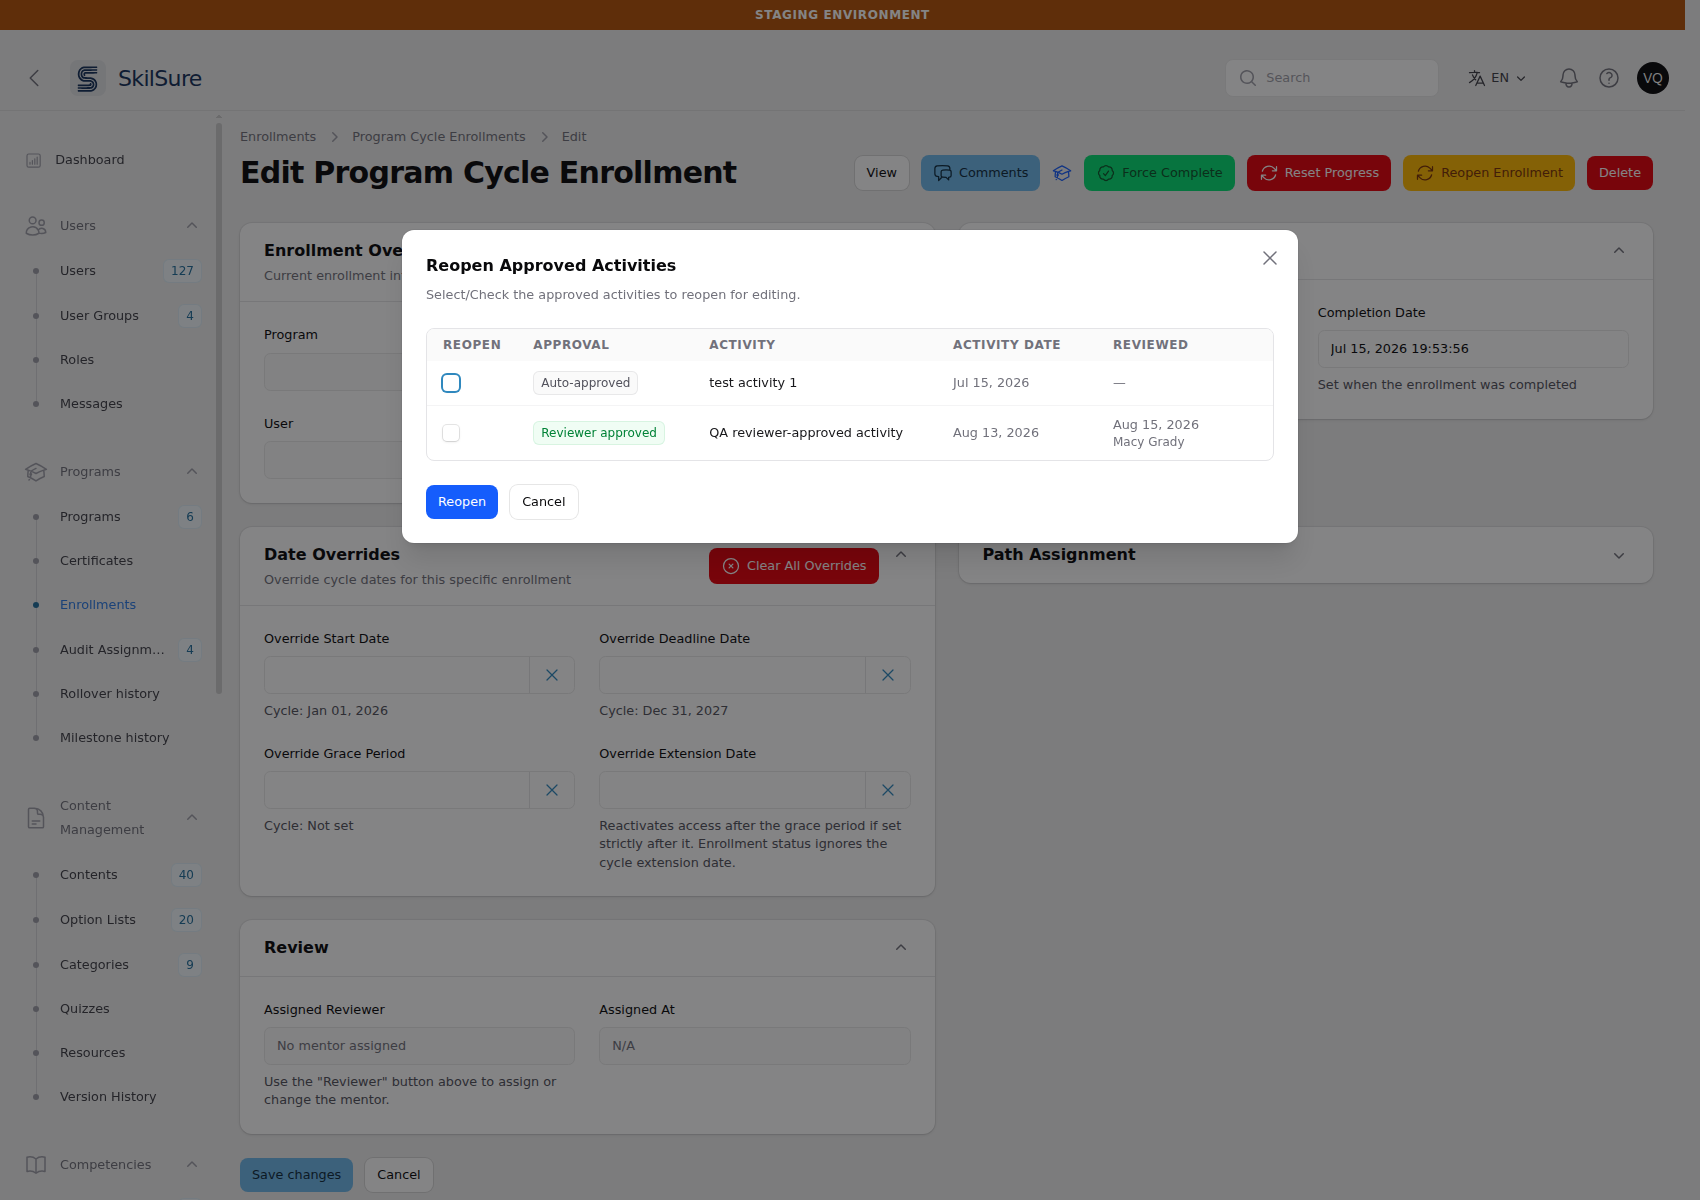The width and height of the screenshot is (1700, 1200).
Task: Click into the Search field
Action: point(1332,78)
